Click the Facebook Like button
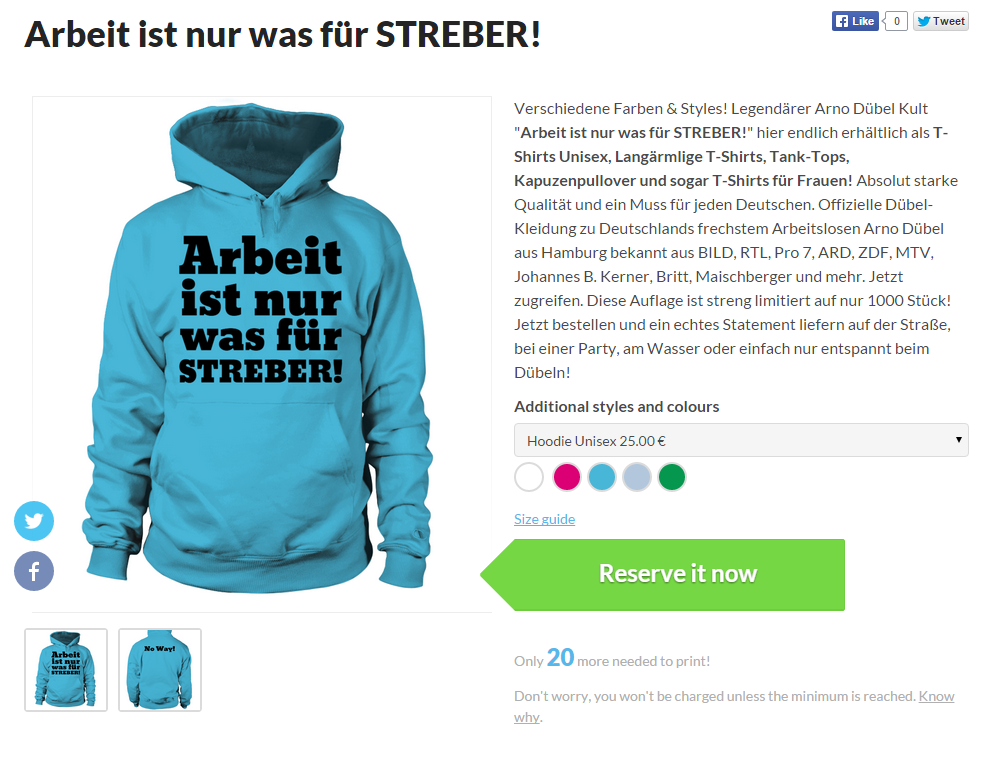 pos(855,21)
